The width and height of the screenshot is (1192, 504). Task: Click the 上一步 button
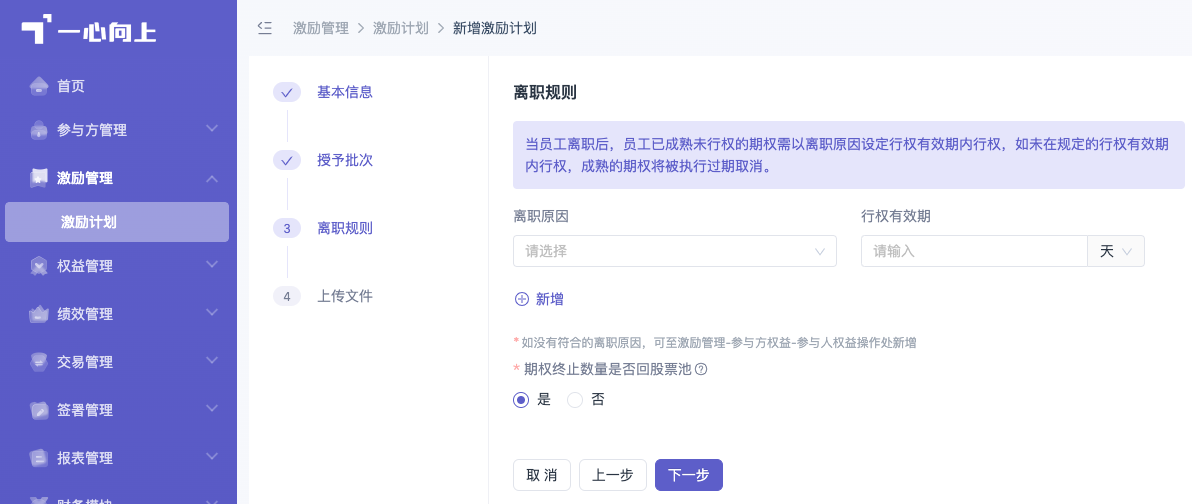click(613, 475)
